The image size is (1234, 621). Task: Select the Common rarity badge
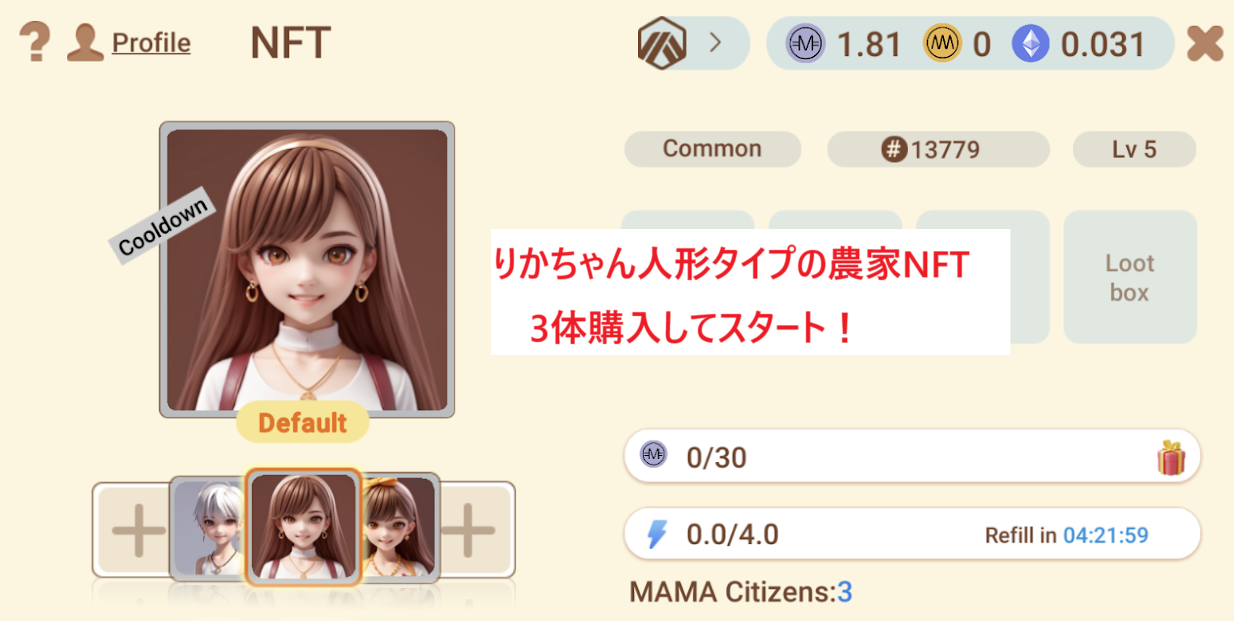coord(712,149)
